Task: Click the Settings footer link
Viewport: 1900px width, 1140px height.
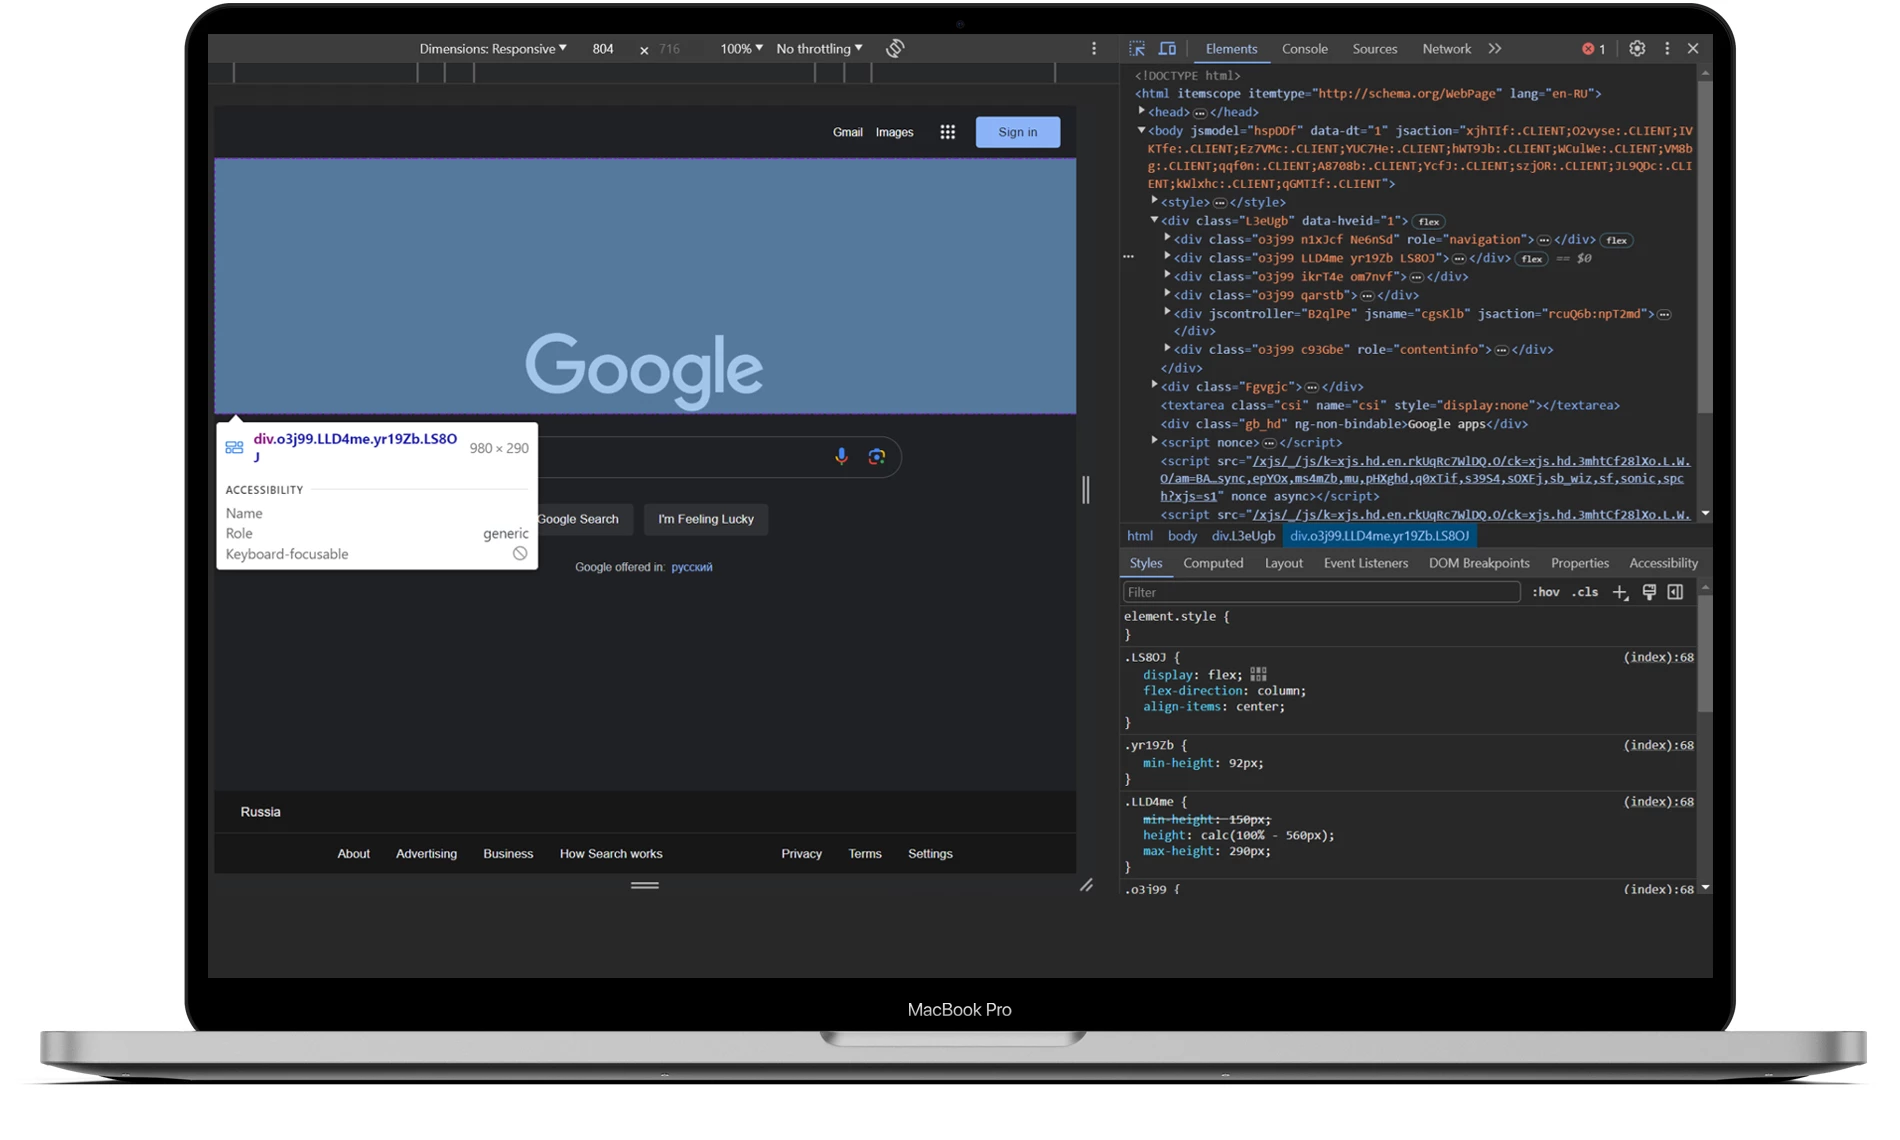Action: [x=930, y=854]
